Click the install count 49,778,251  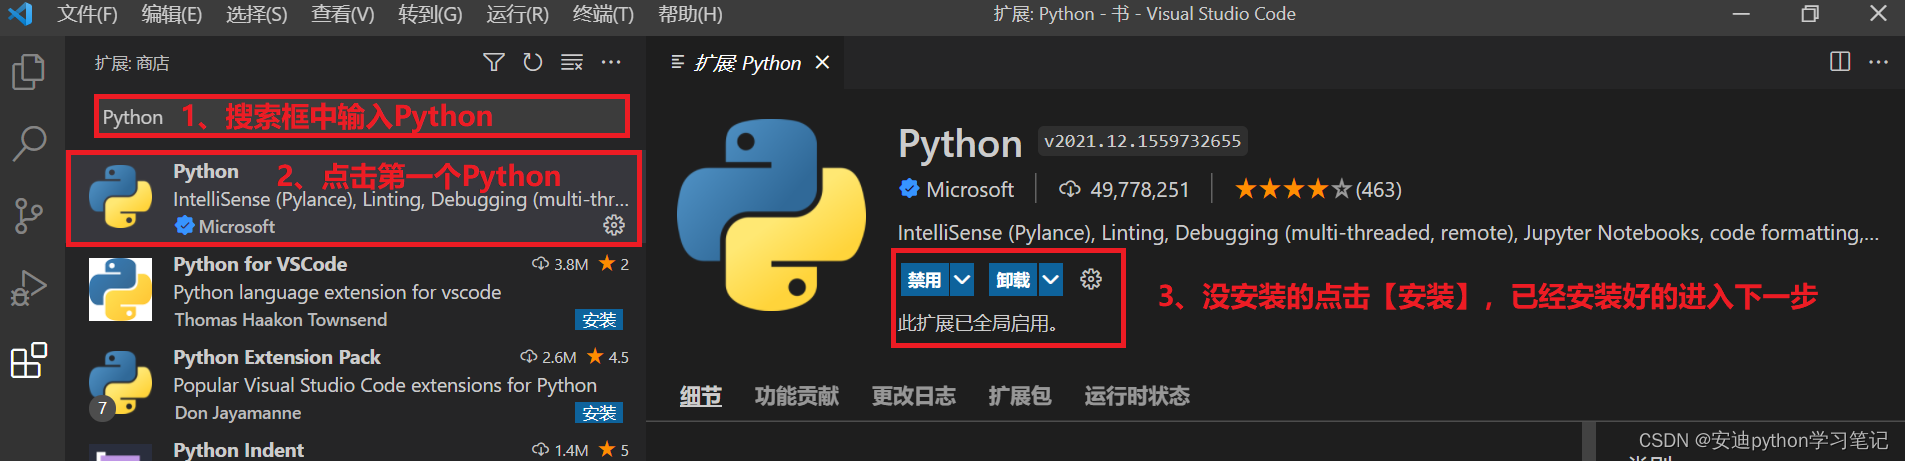1124,189
